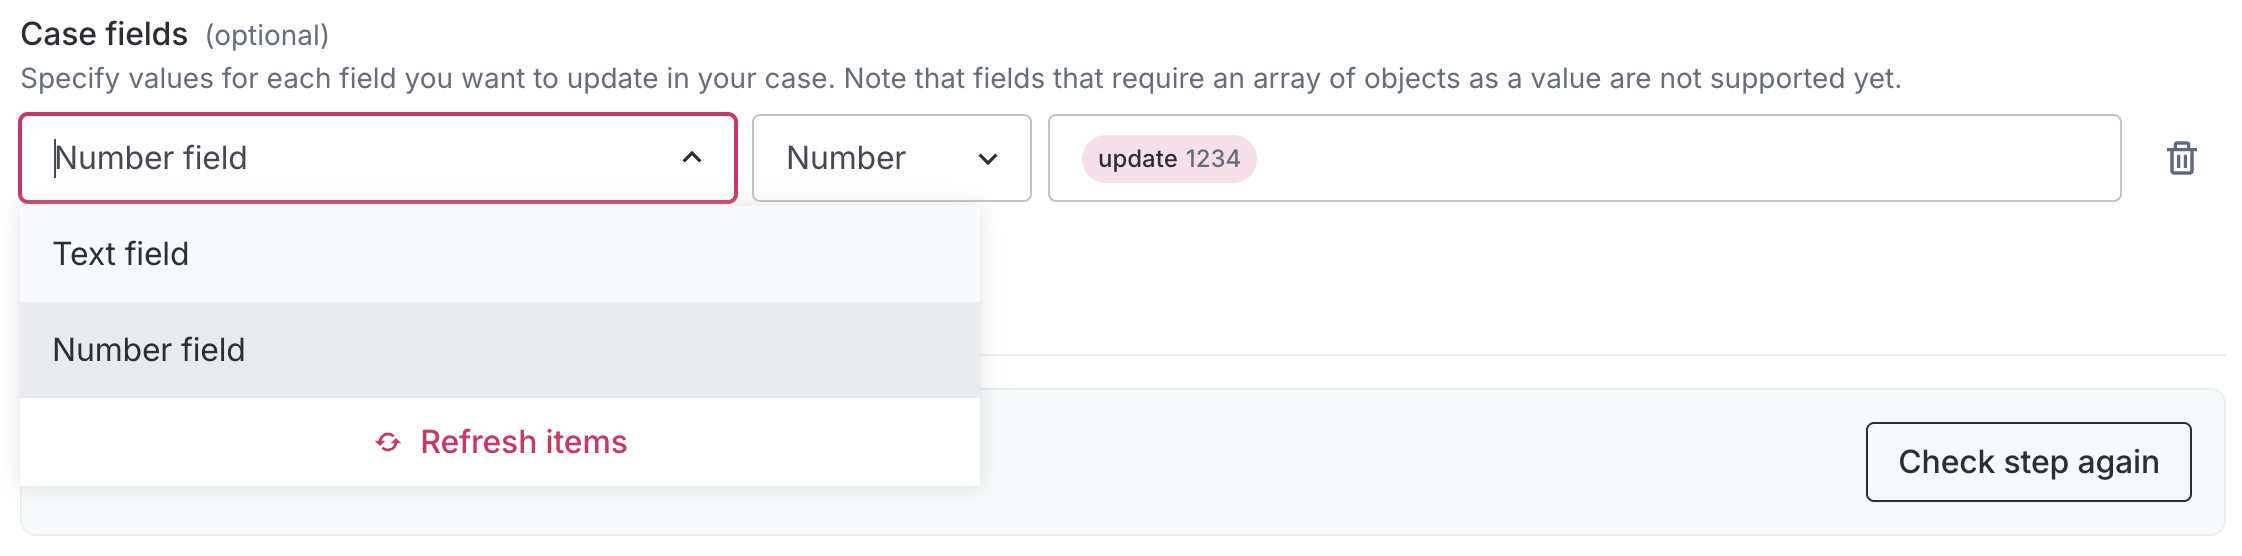2242x556 pixels.
Task: Click the gray panel beside Check step again
Action: [1400, 462]
